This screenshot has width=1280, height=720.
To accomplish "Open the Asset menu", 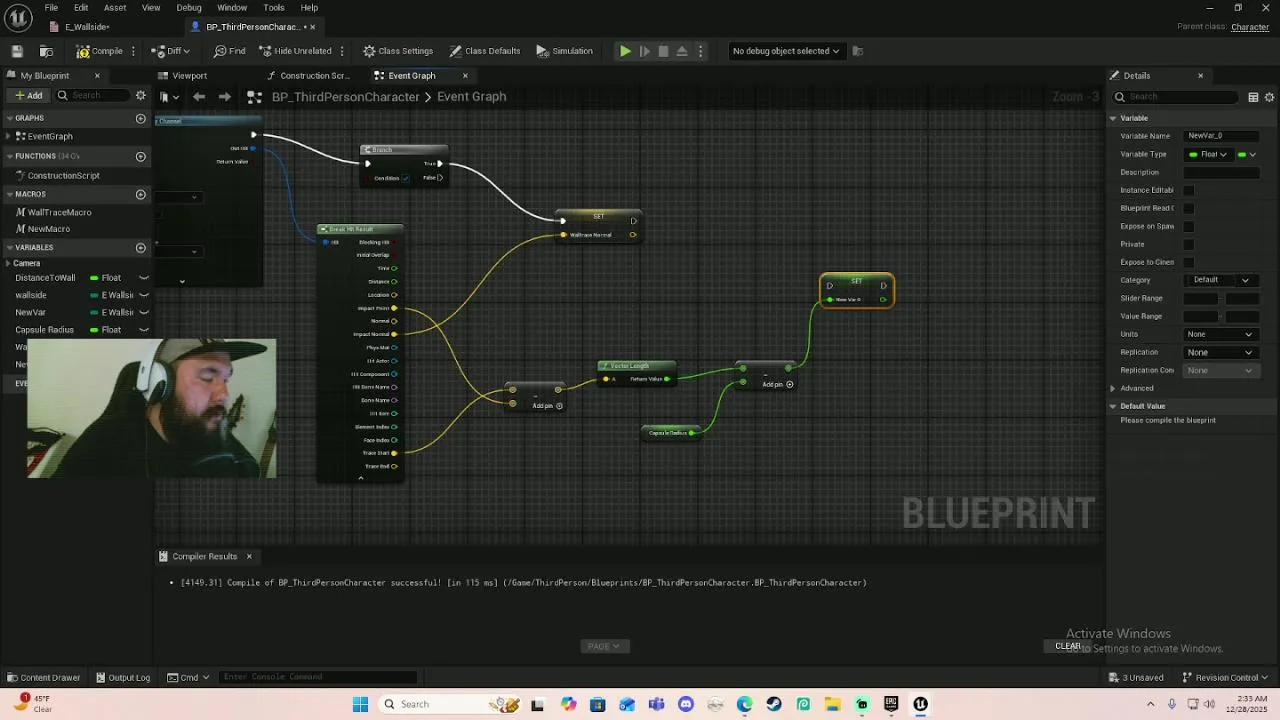I will tap(115, 7).
